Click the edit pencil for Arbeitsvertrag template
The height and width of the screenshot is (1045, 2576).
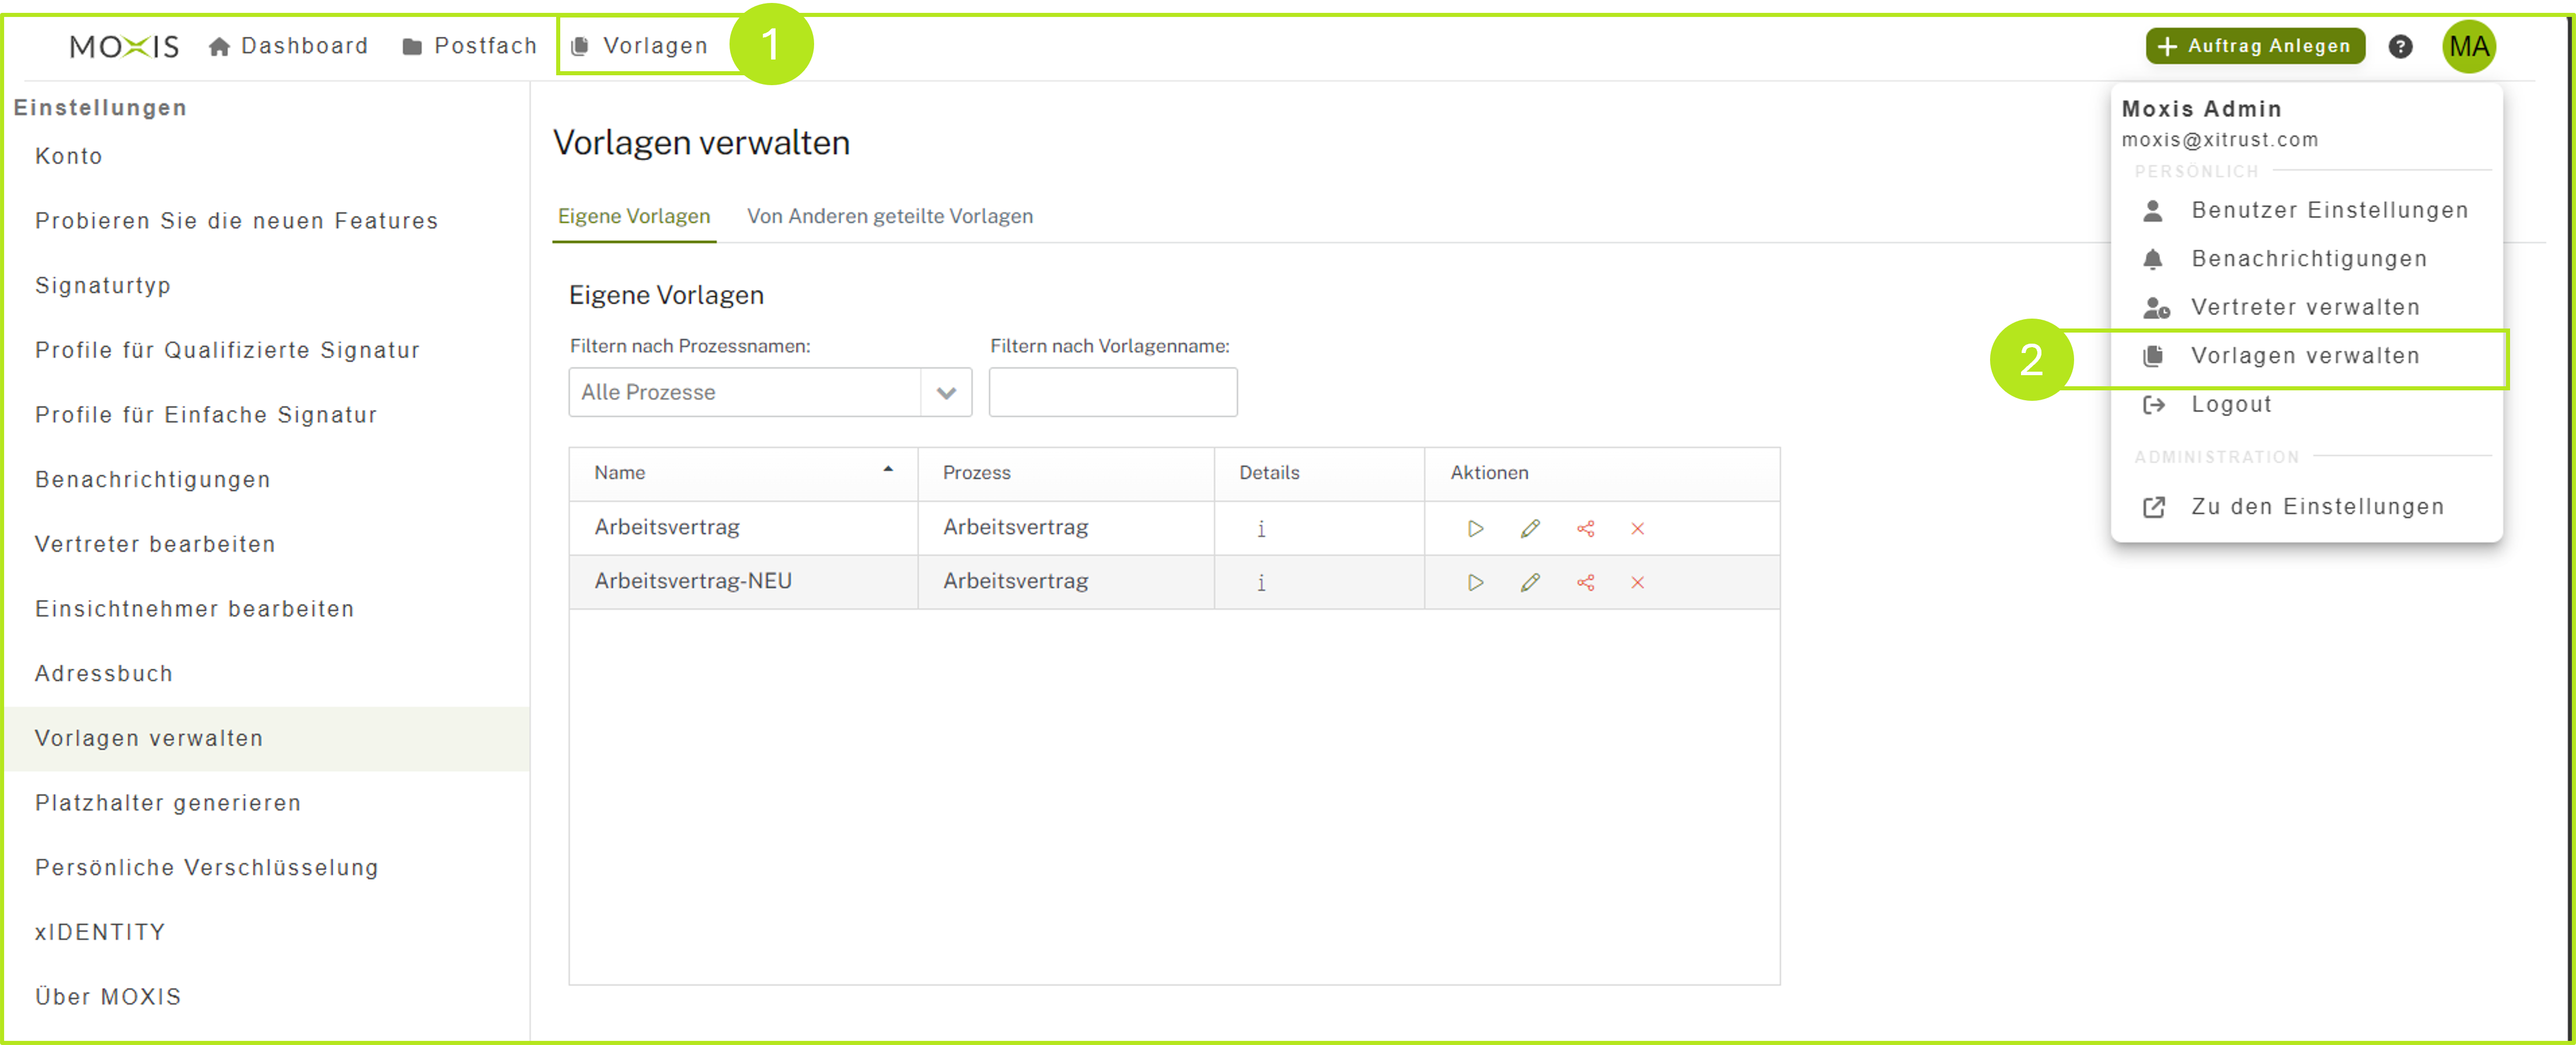[x=1530, y=528]
